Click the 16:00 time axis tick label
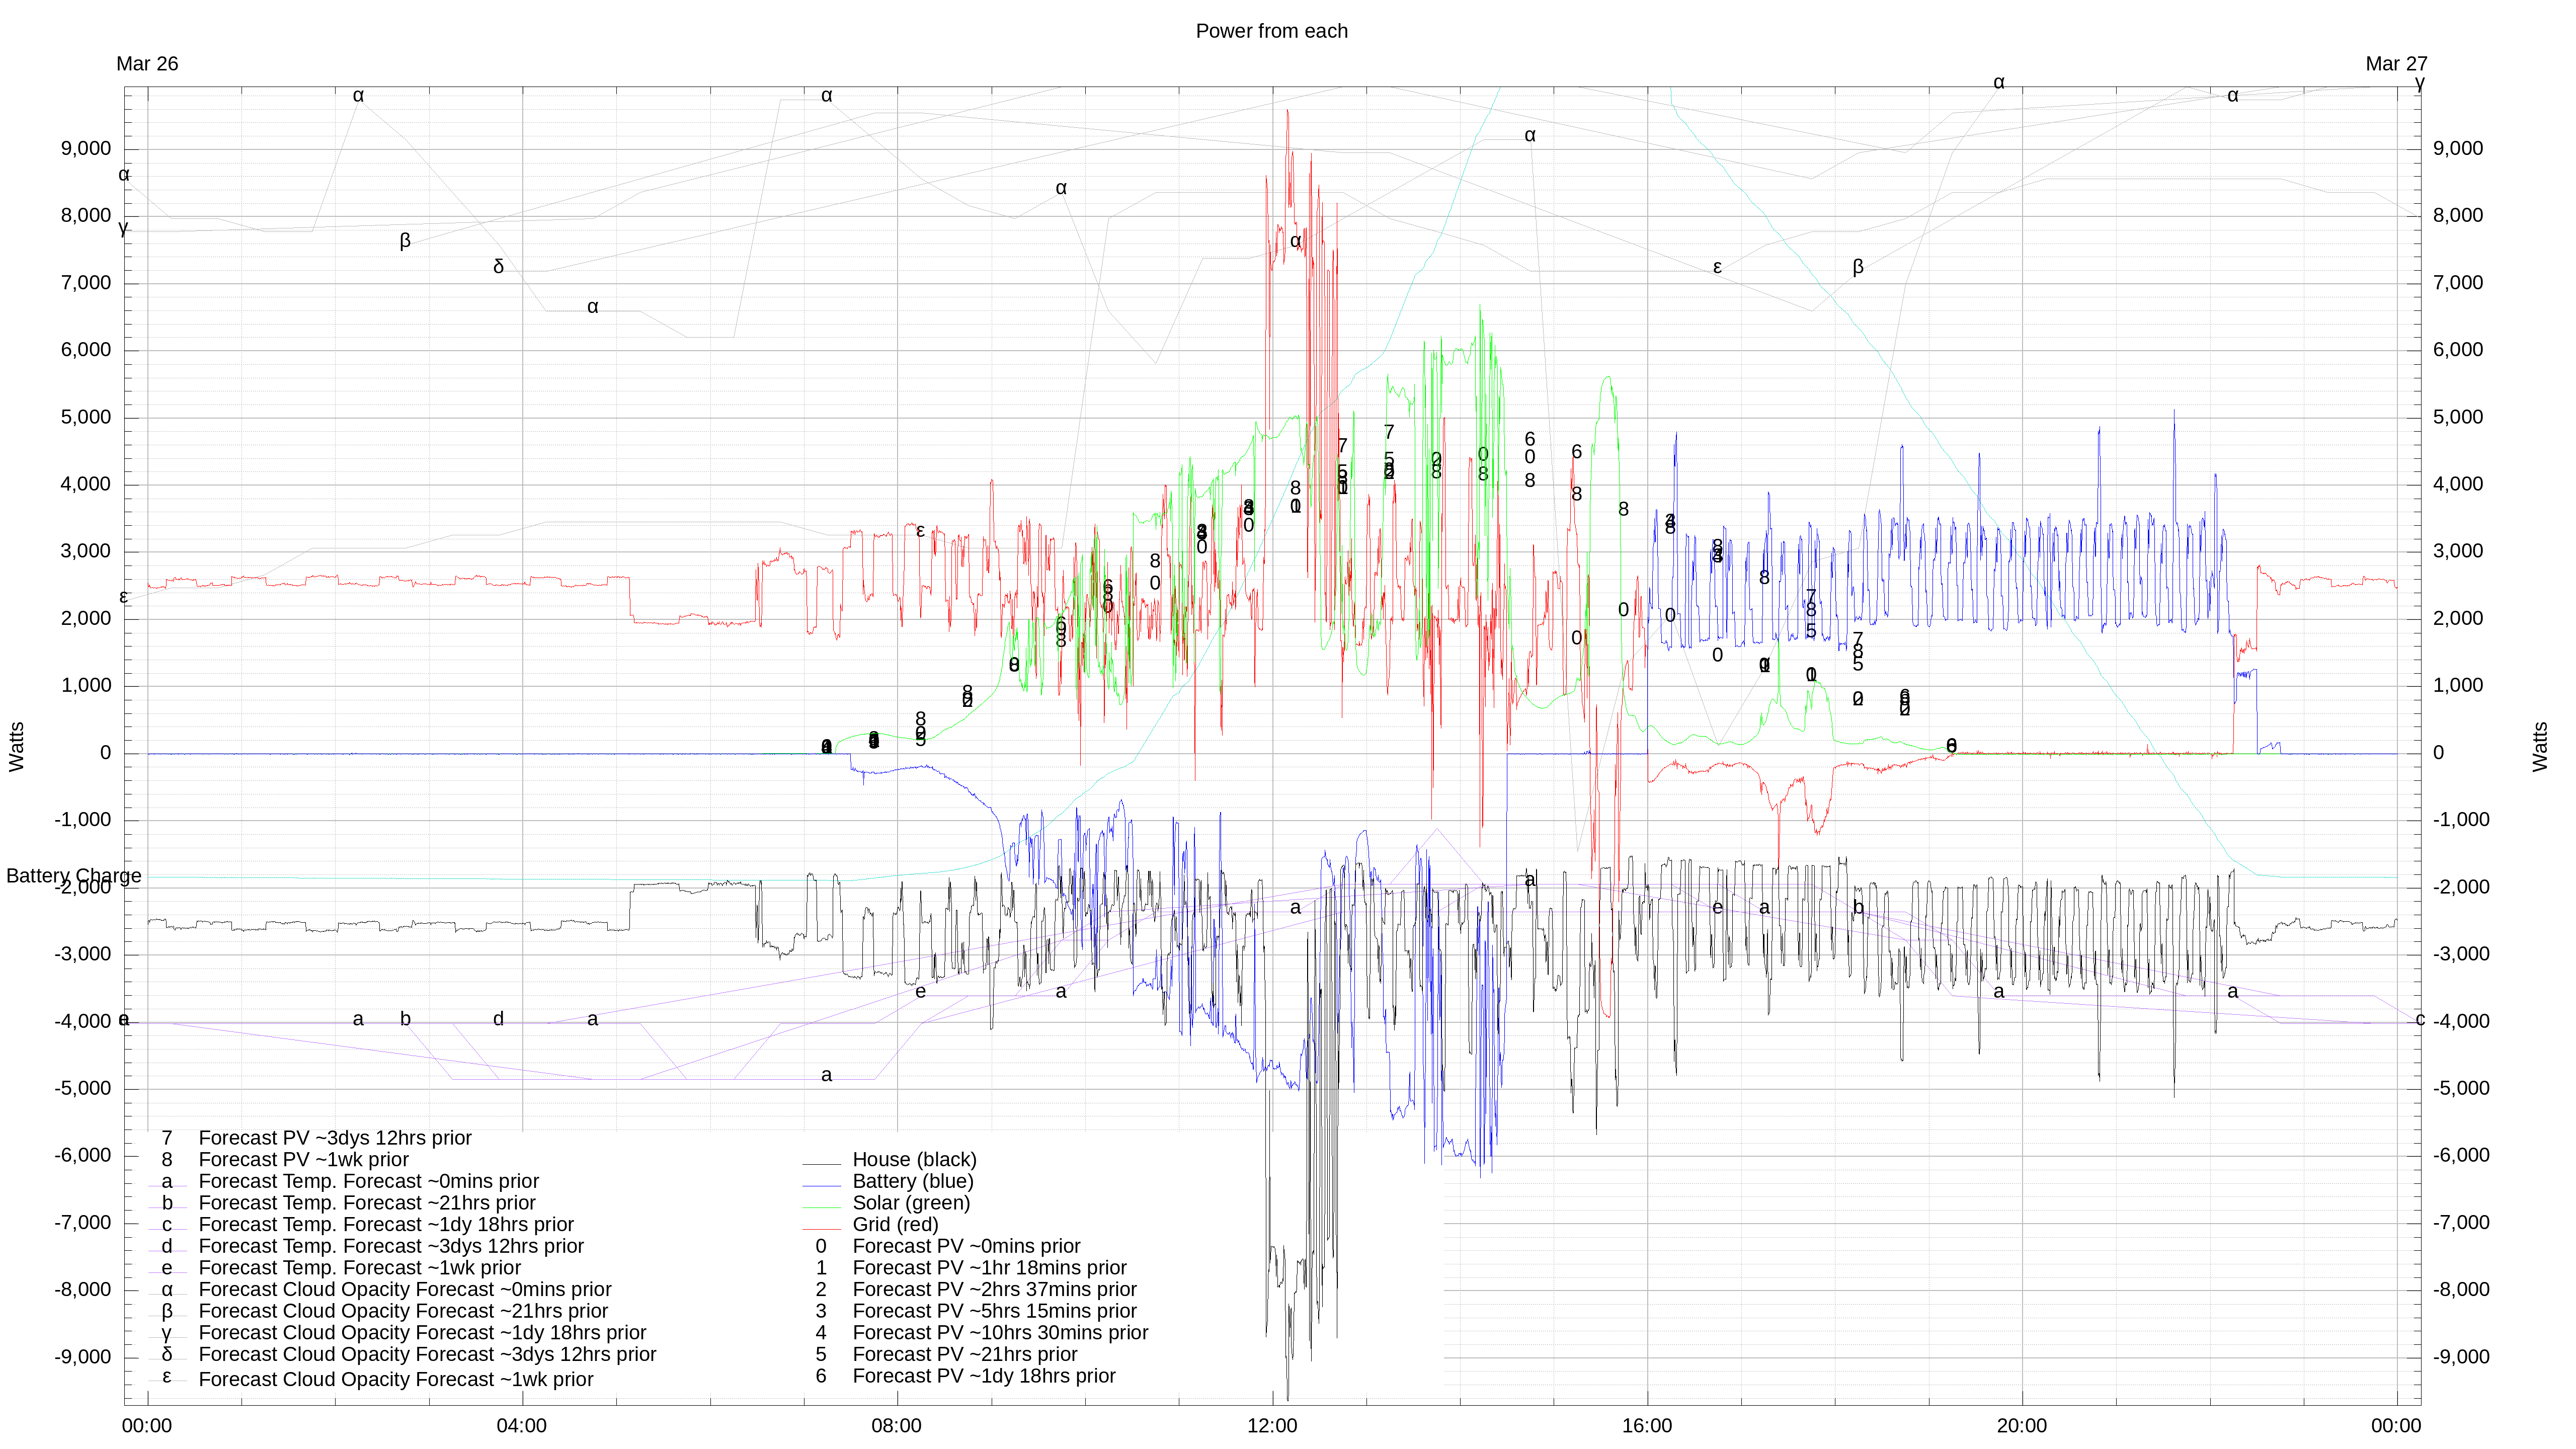Viewport: 2576px width, 1449px height. [x=1646, y=1426]
